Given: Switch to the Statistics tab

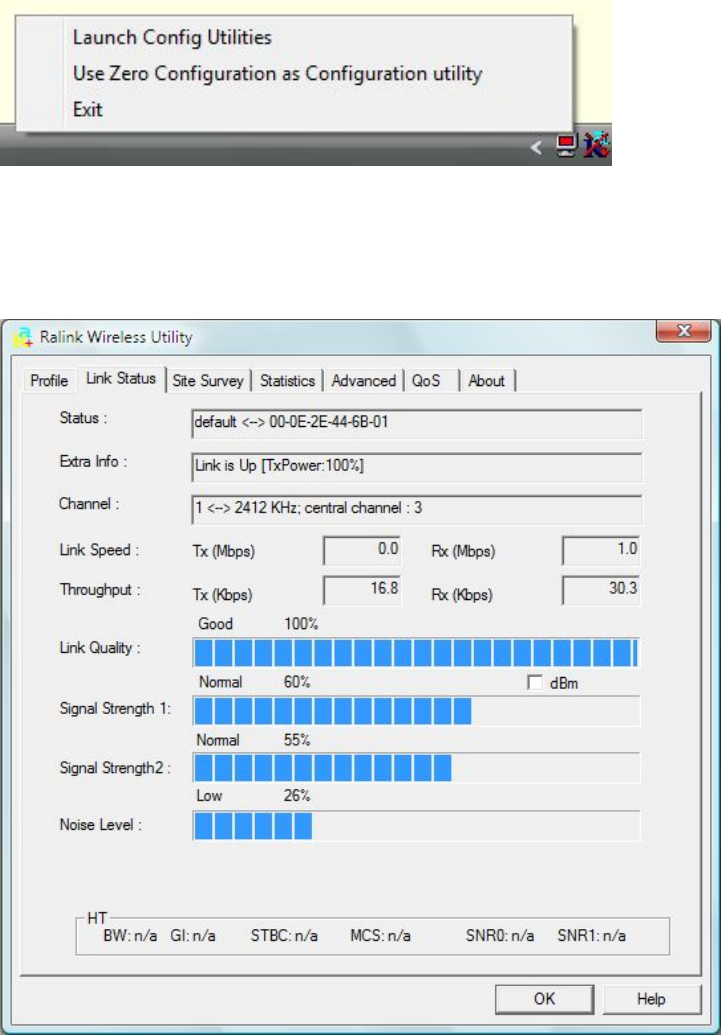Looking at the screenshot, I should [x=287, y=381].
